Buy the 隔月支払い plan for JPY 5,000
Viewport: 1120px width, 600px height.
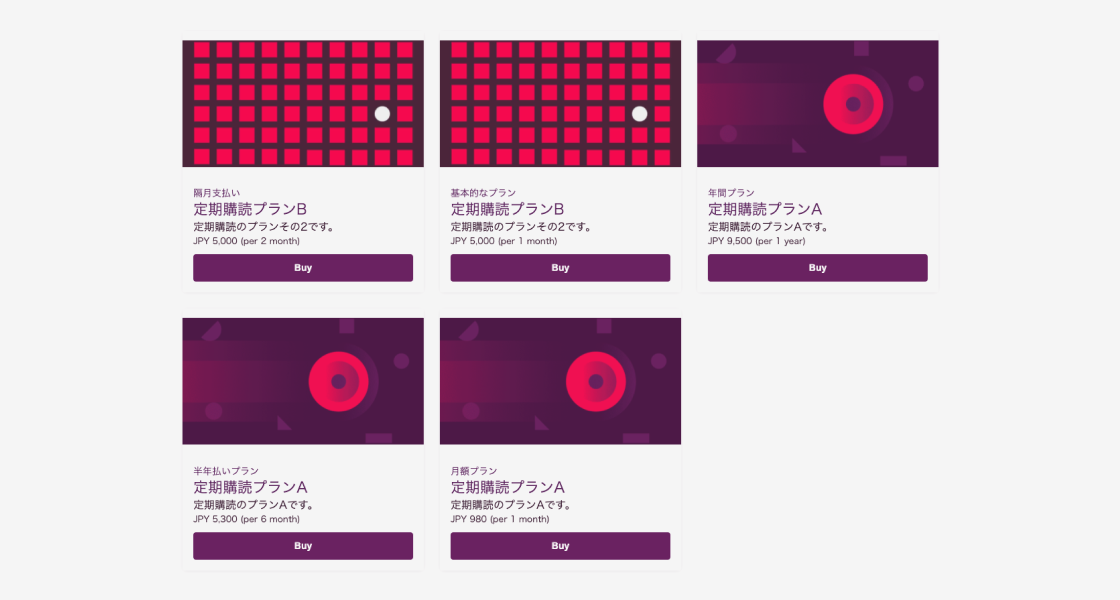tap(303, 268)
